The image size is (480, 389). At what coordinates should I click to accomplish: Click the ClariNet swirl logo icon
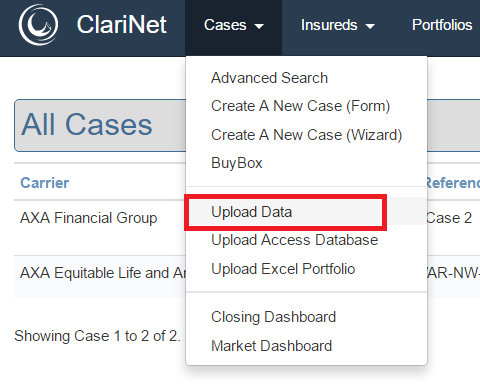(x=38, y=25)
